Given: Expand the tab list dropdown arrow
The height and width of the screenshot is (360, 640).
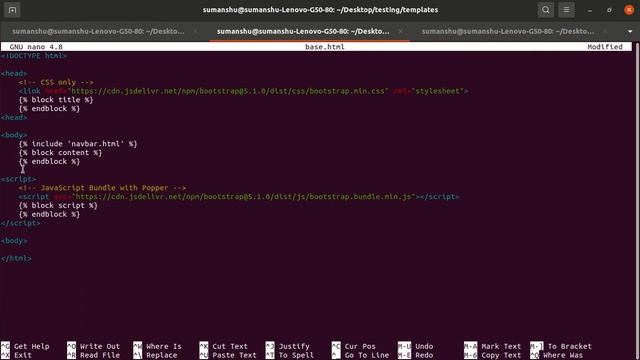Looking at the screenshot, I should tap(630, 31).
